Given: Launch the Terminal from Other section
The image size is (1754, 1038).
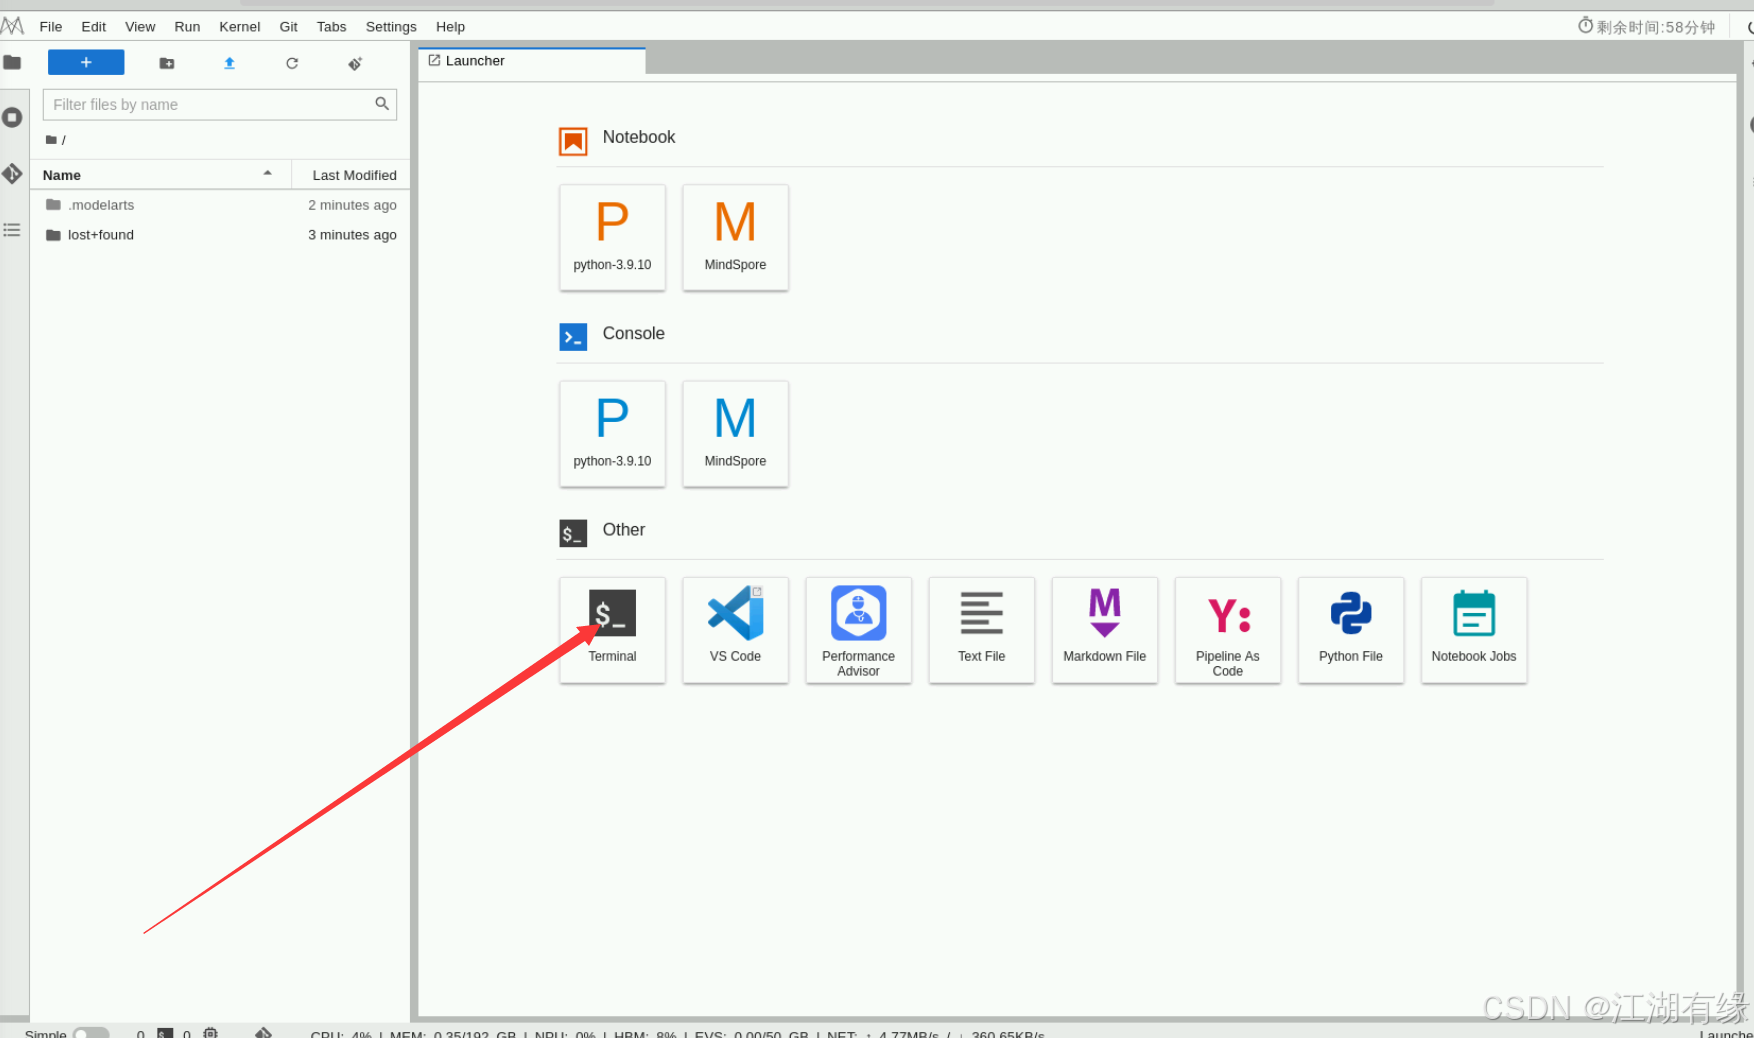Looking at the screenshot, I should (x=612, y=630).
